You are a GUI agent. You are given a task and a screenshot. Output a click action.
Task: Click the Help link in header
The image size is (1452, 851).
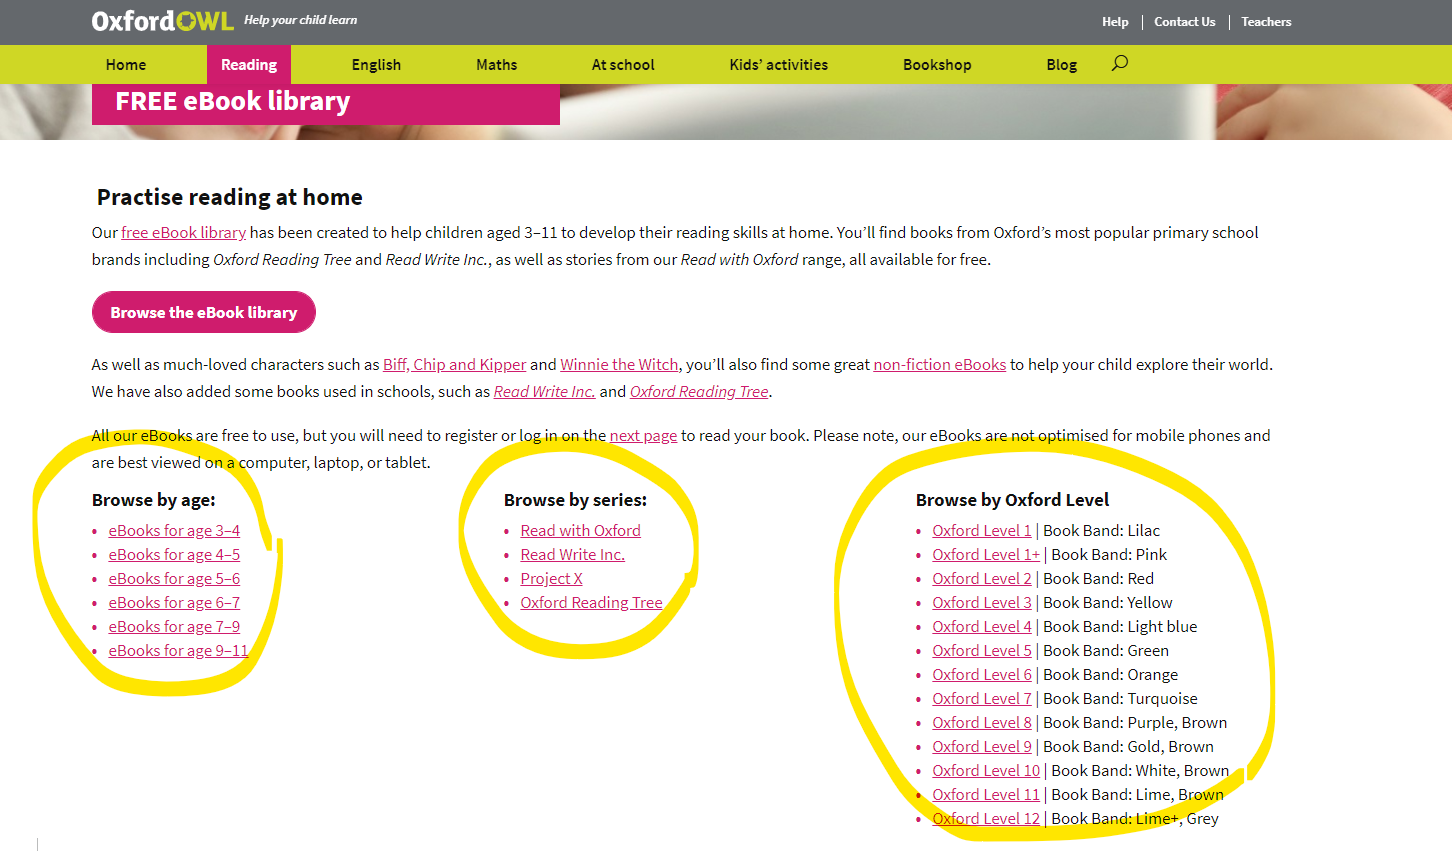pos(1115,22)
